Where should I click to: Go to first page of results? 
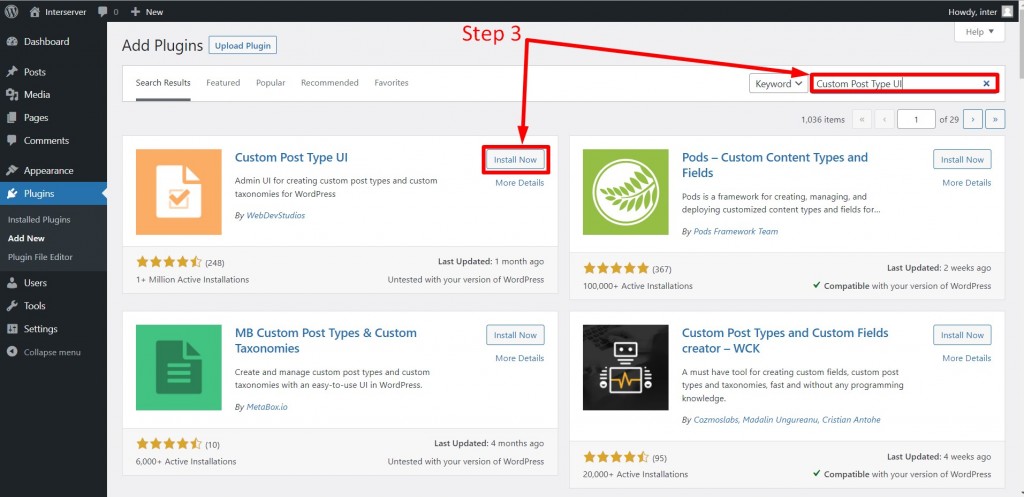(863, 120)
